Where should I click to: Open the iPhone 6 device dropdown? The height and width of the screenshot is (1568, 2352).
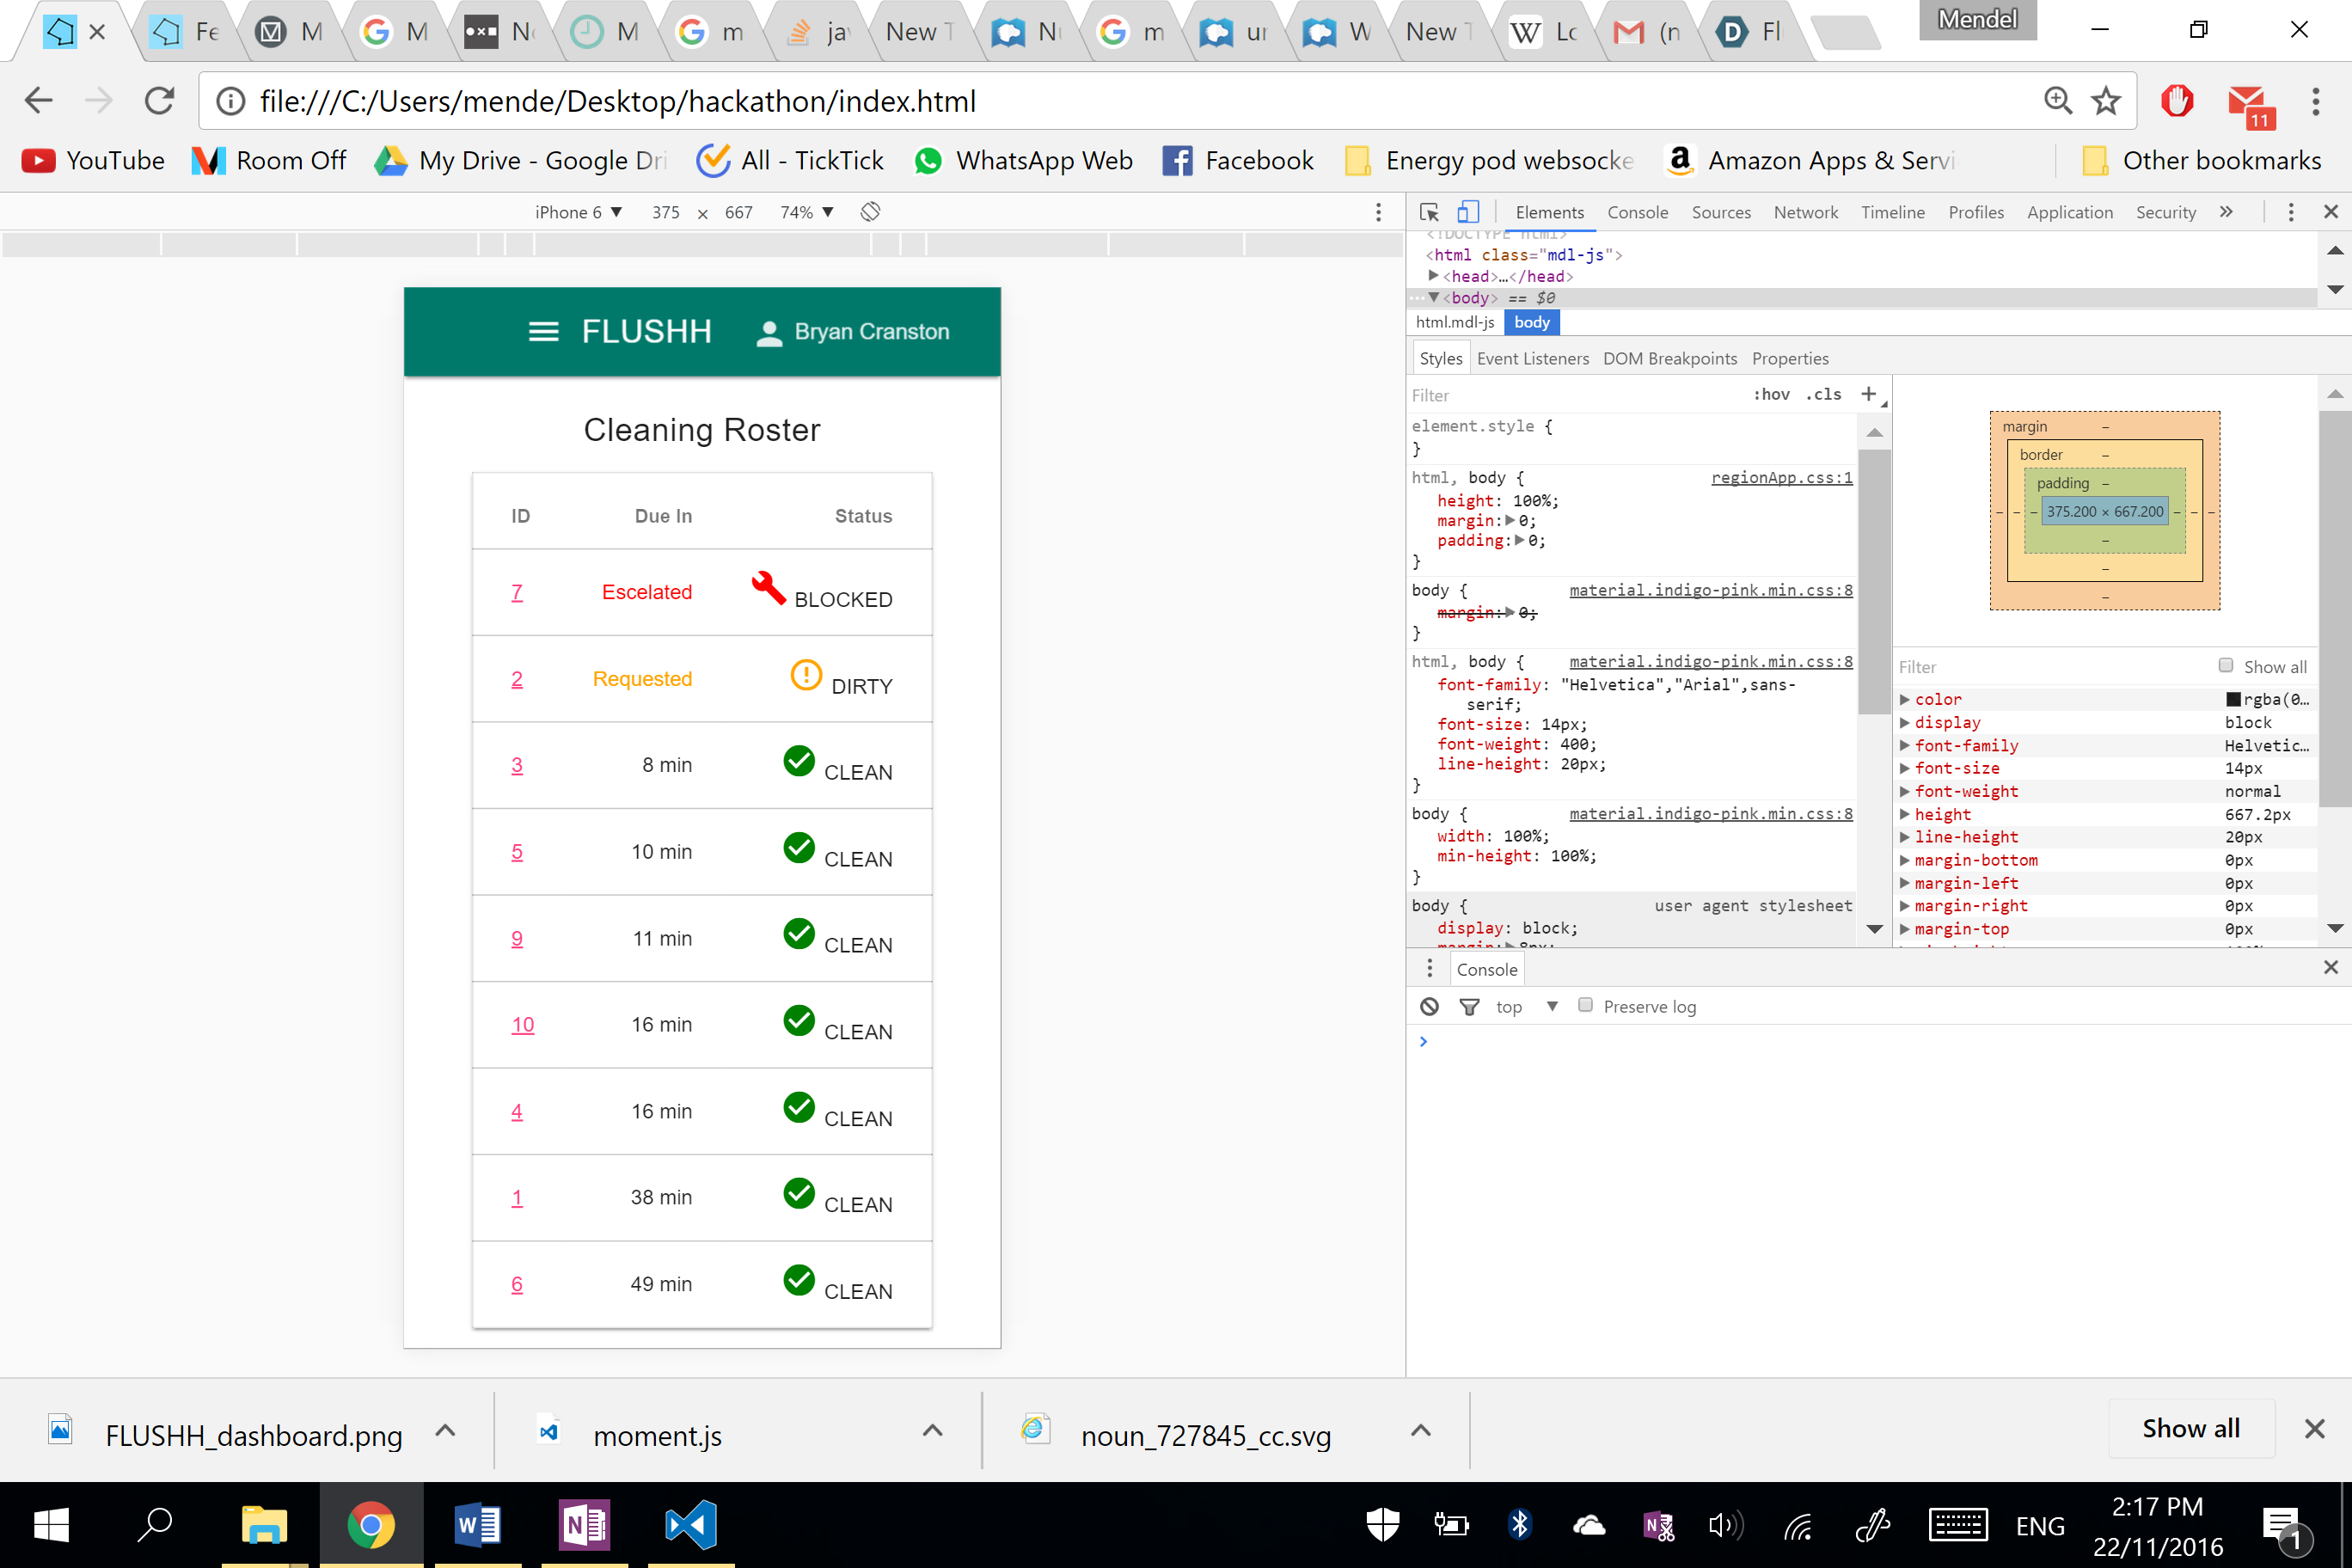[578, 212]
